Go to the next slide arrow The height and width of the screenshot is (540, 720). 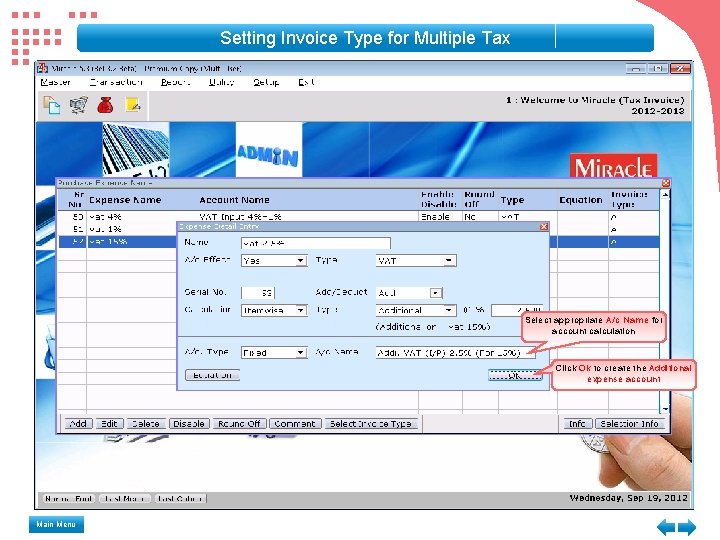click(x=687, y=527)
